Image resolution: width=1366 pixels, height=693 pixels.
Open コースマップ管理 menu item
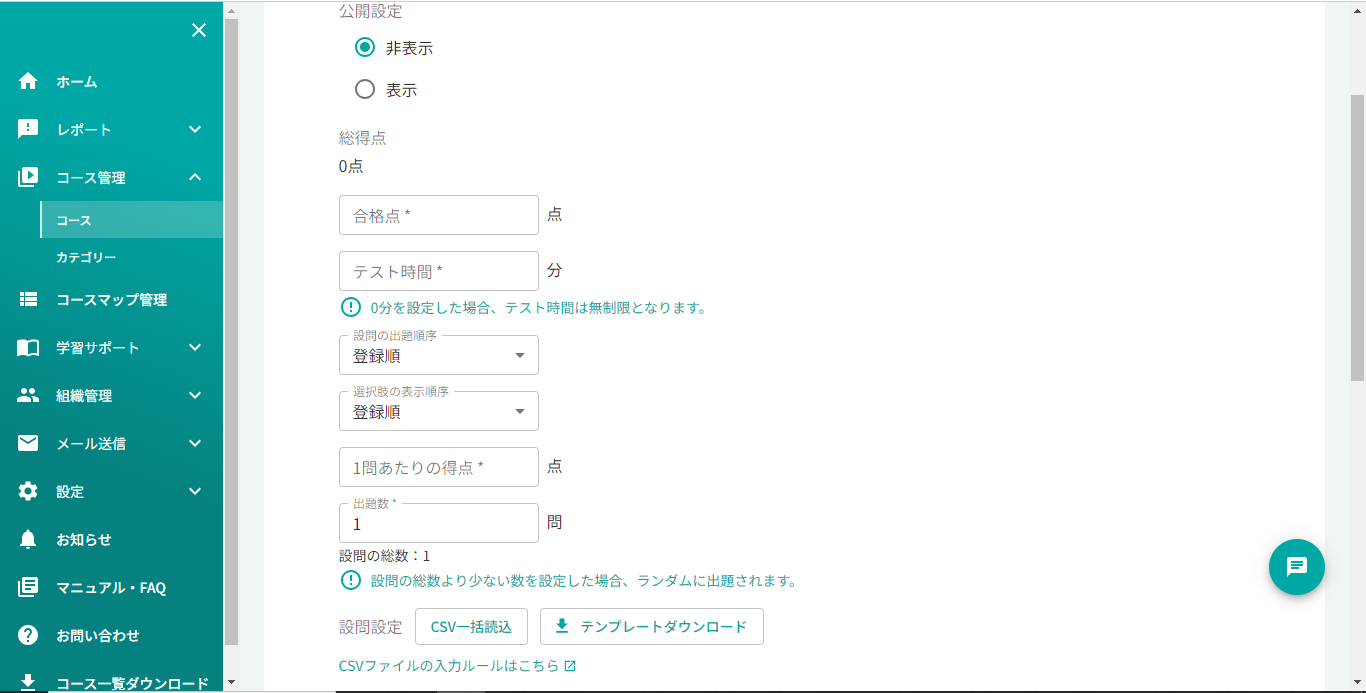click(111, 300)
